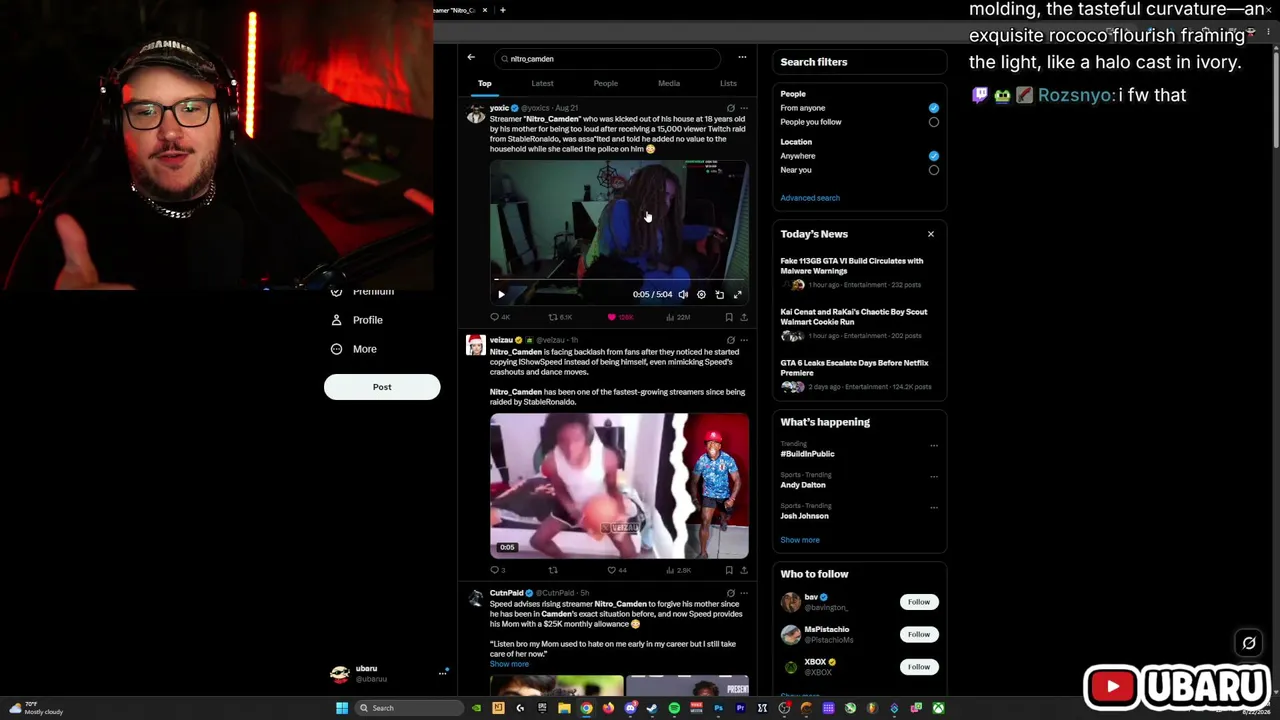Share the yoxic post
Image resolution: width=1280 pixels, height=720 pixels.
743,317
